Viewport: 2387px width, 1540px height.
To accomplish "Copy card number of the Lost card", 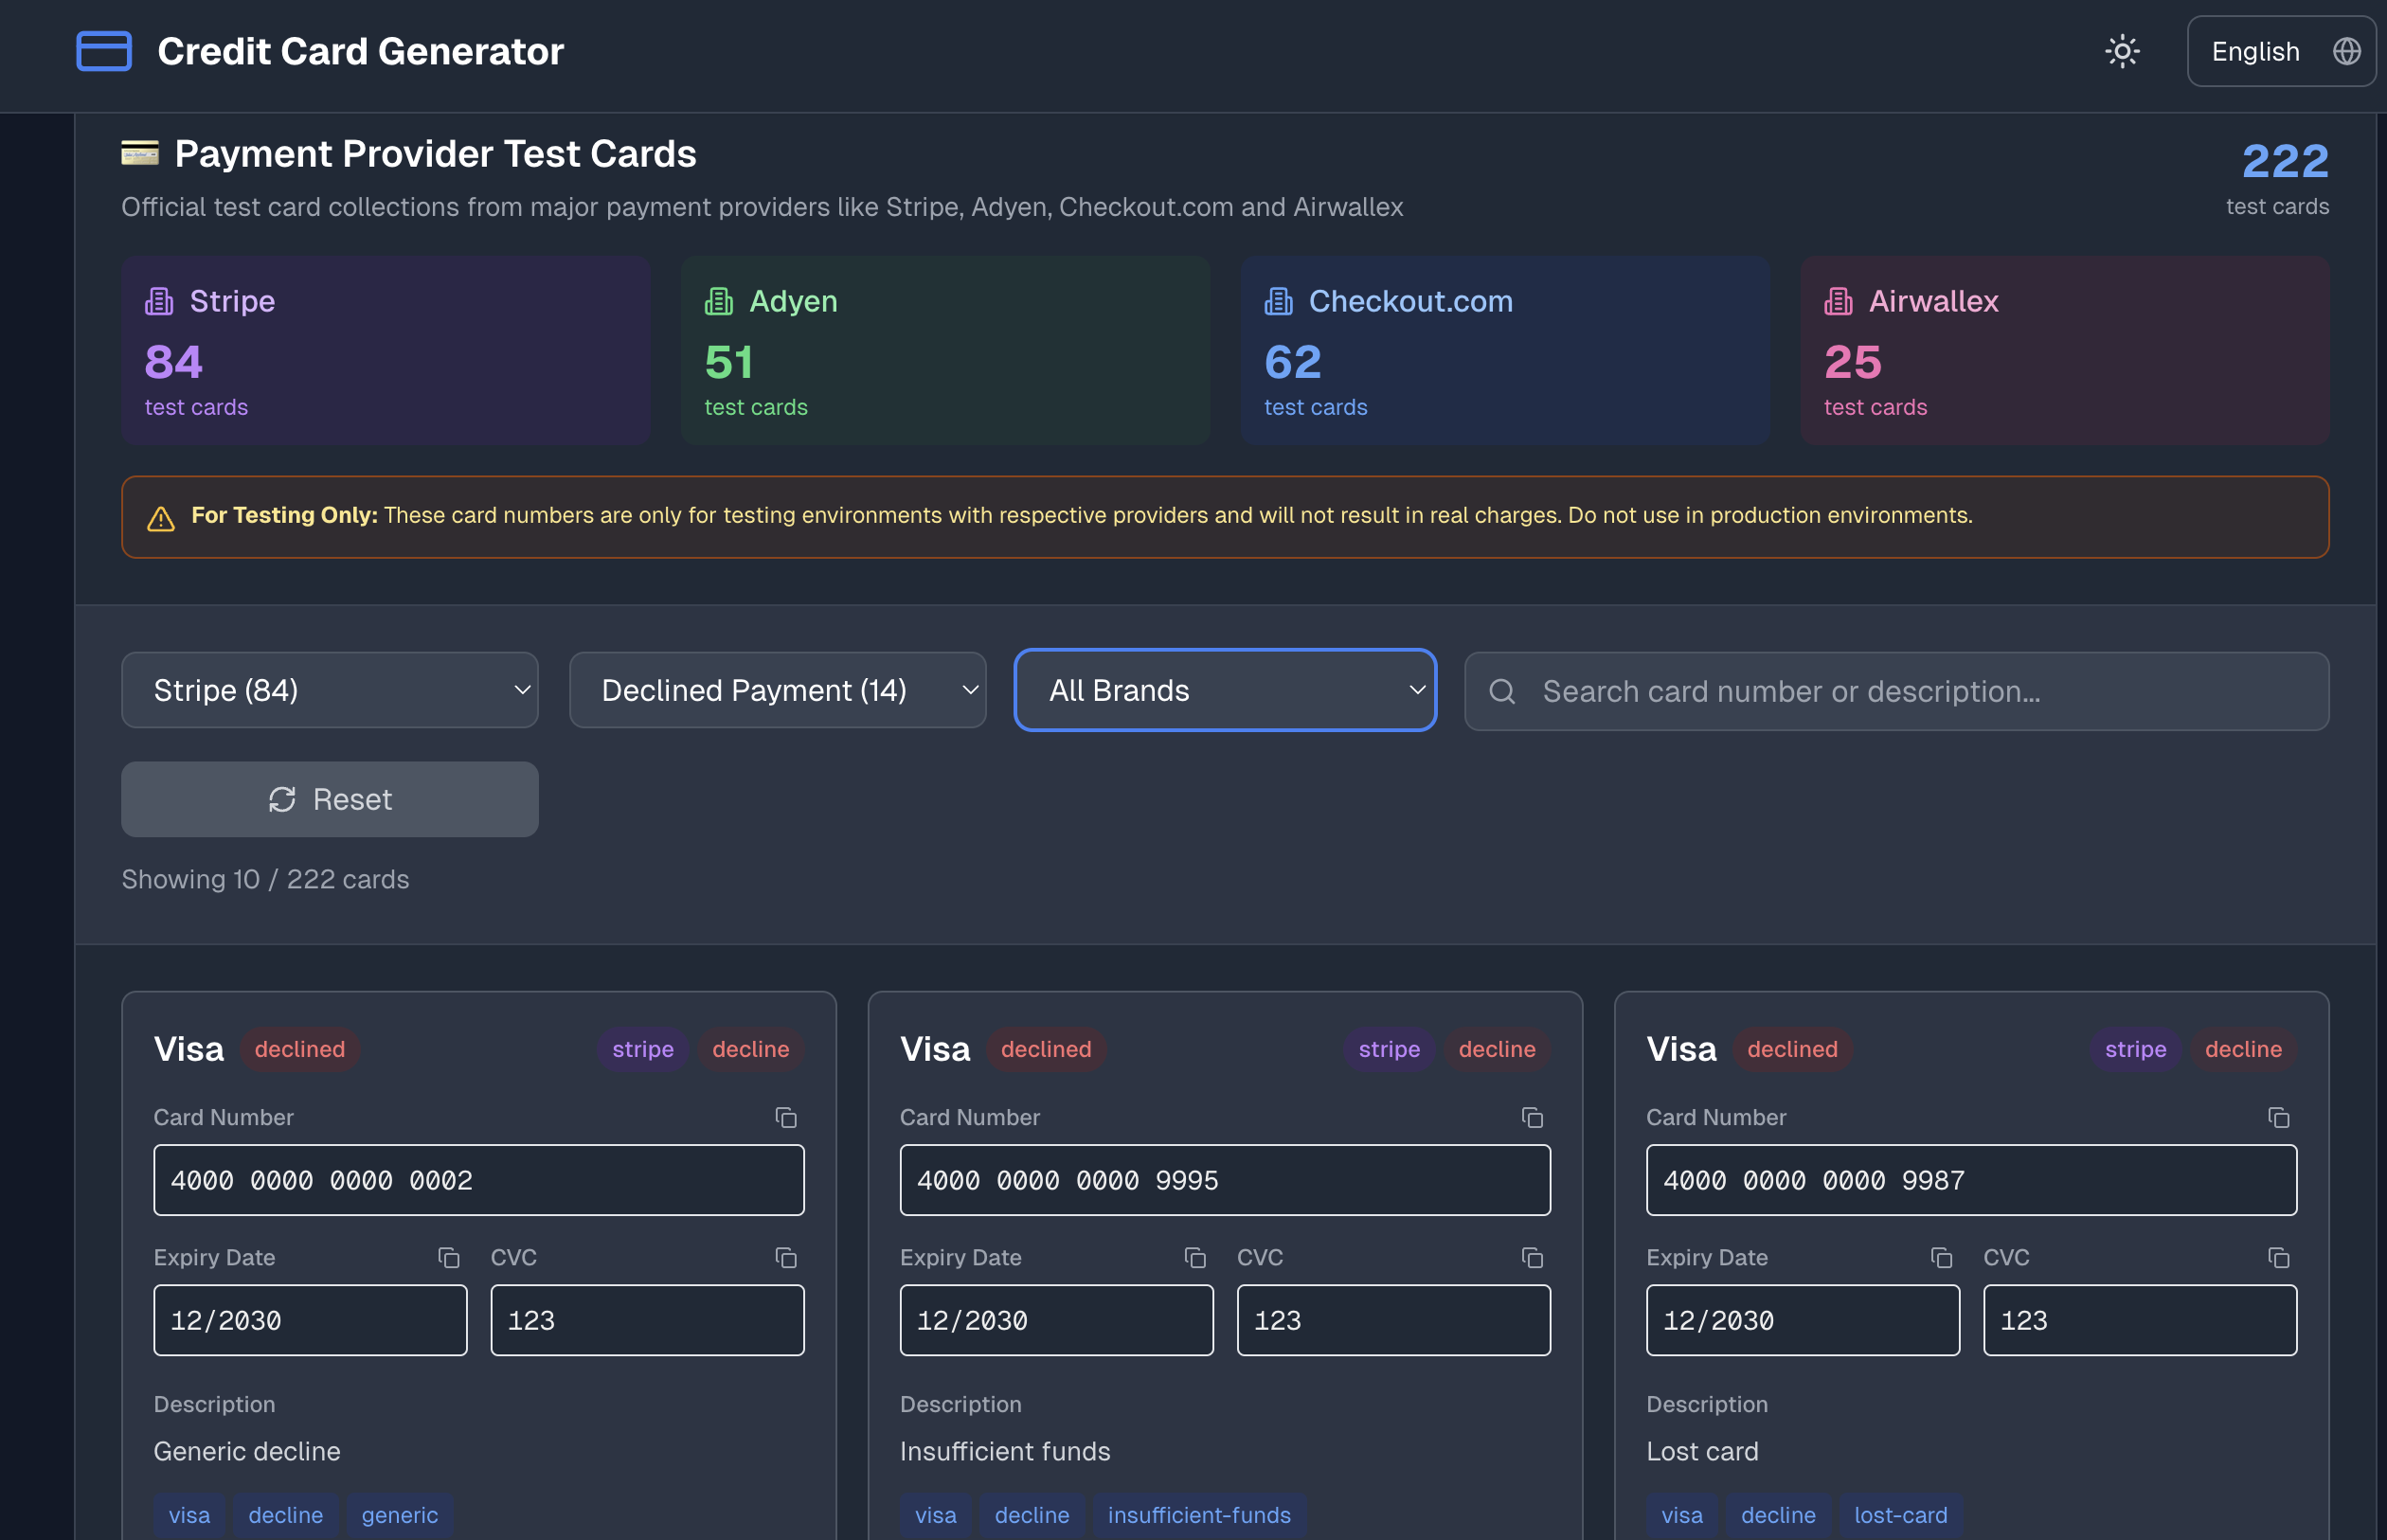I will coord(2280,1118).
